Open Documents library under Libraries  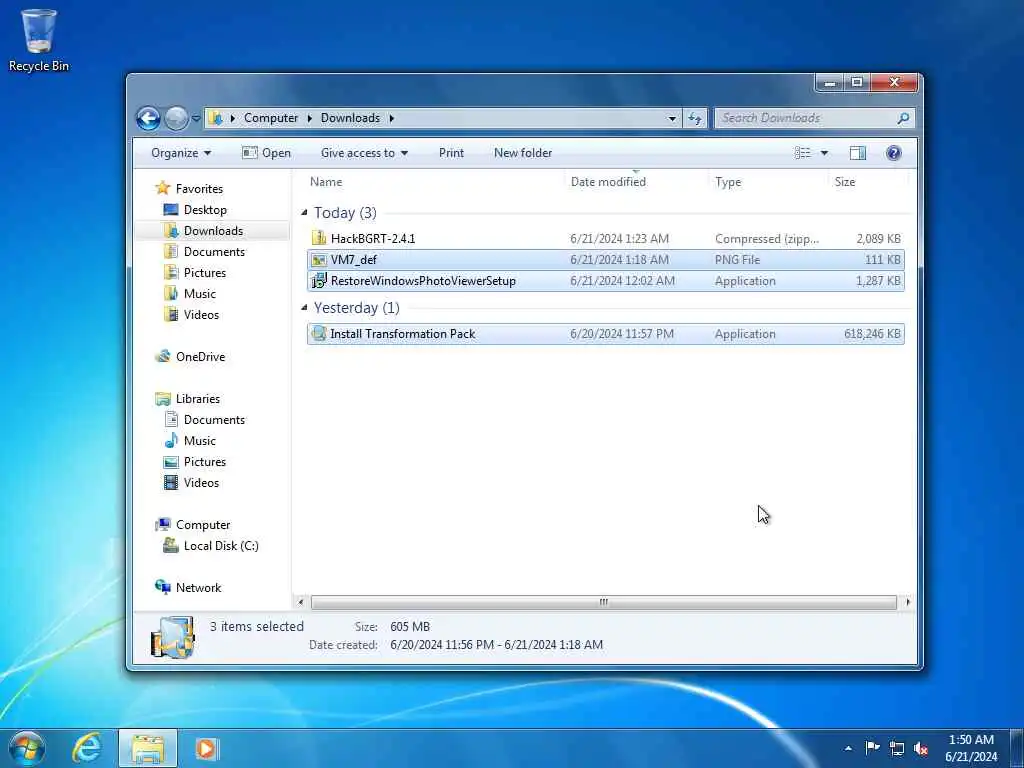tap(214, 419)
